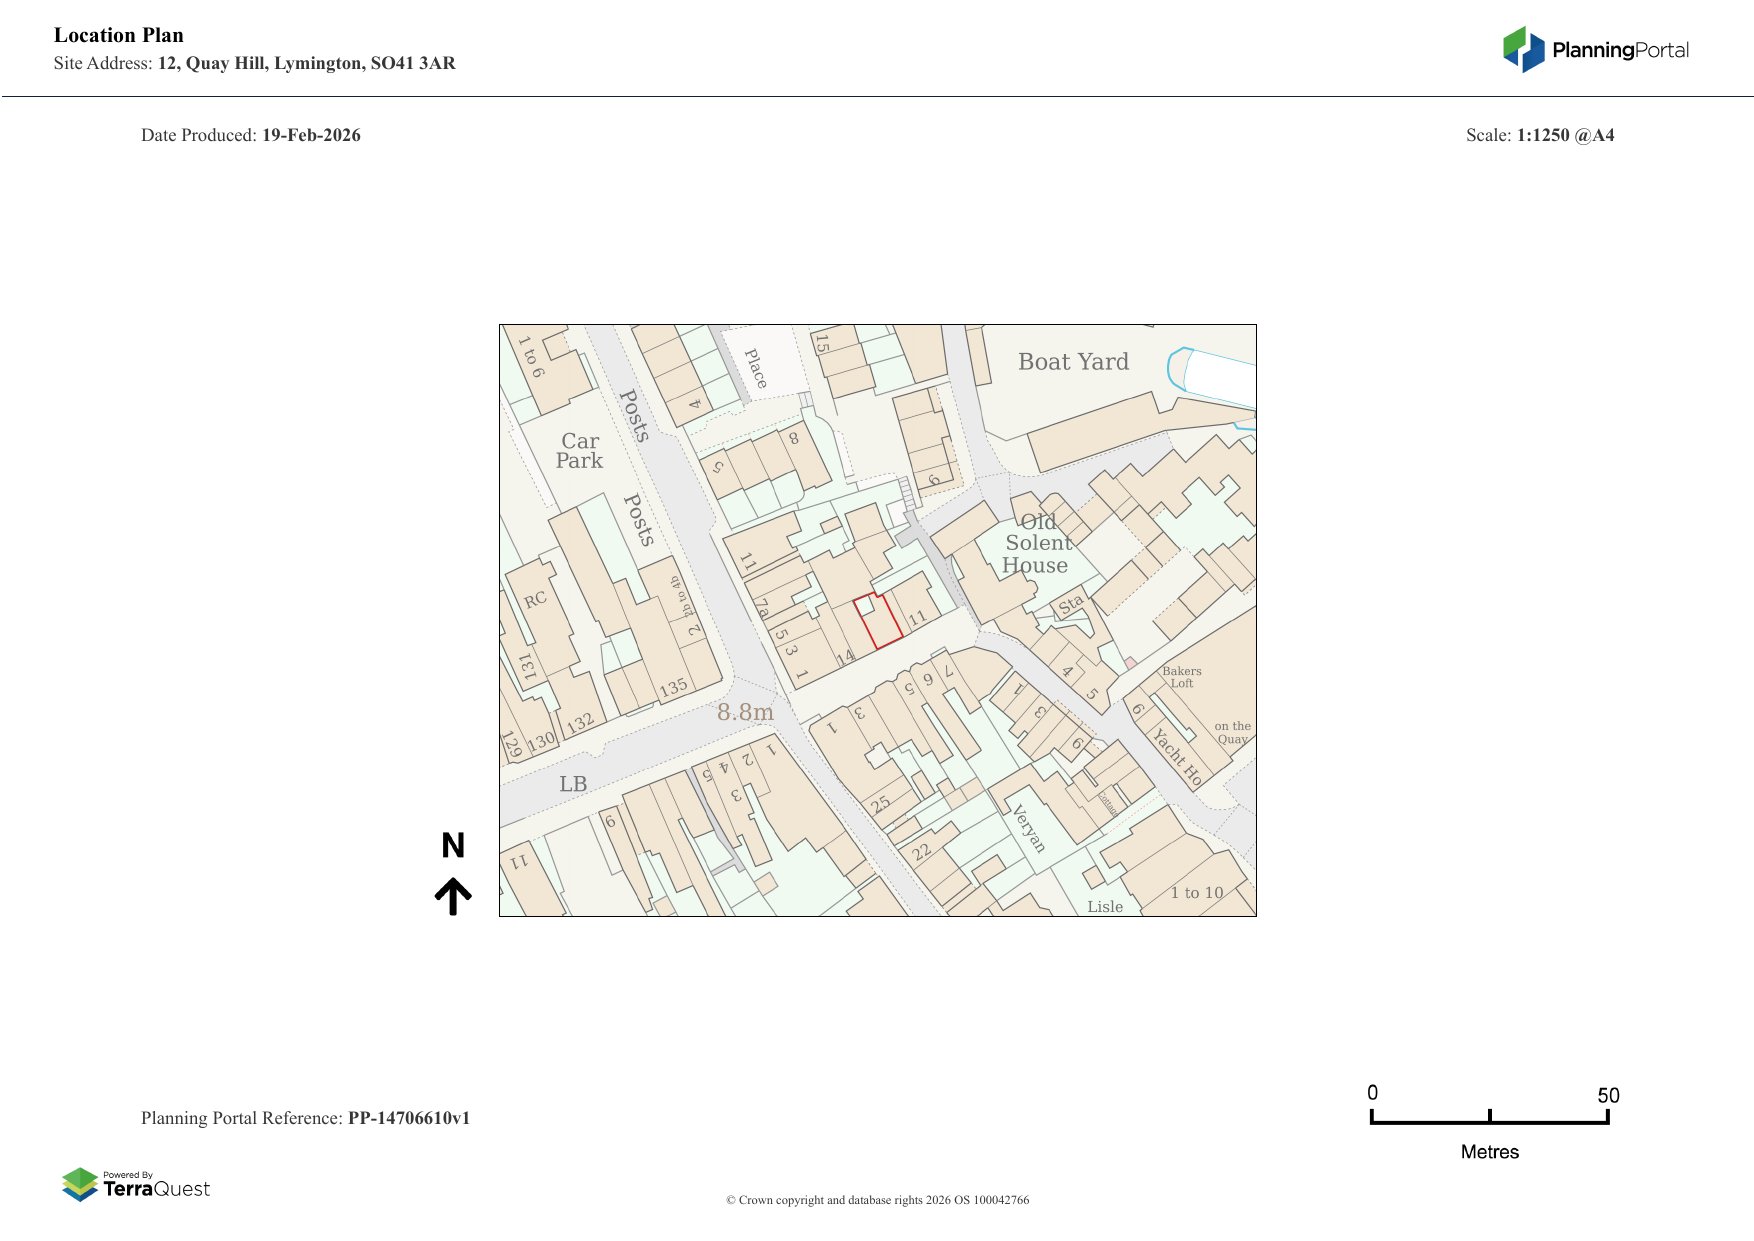
Task: Click the Location Plan heading
Action: 119,35
